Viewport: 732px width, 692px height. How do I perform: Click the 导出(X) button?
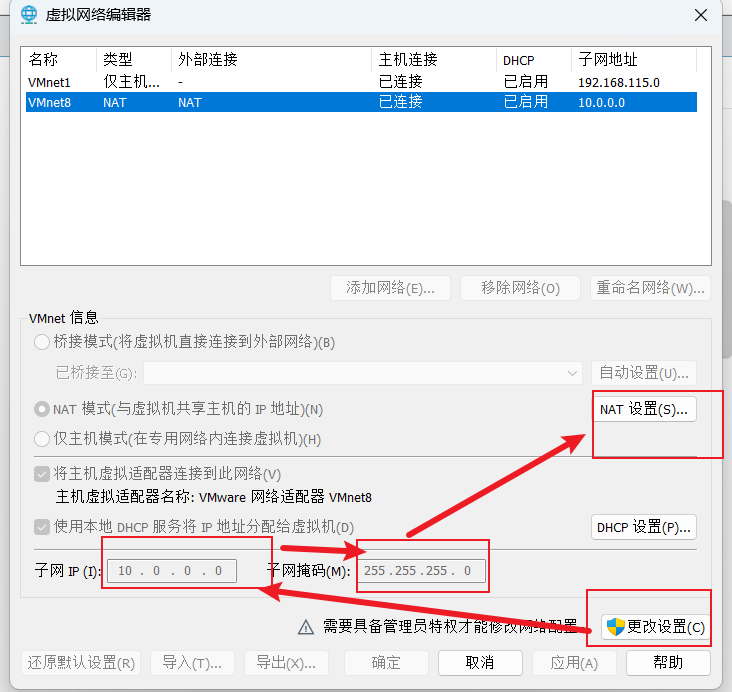point(286,663)
